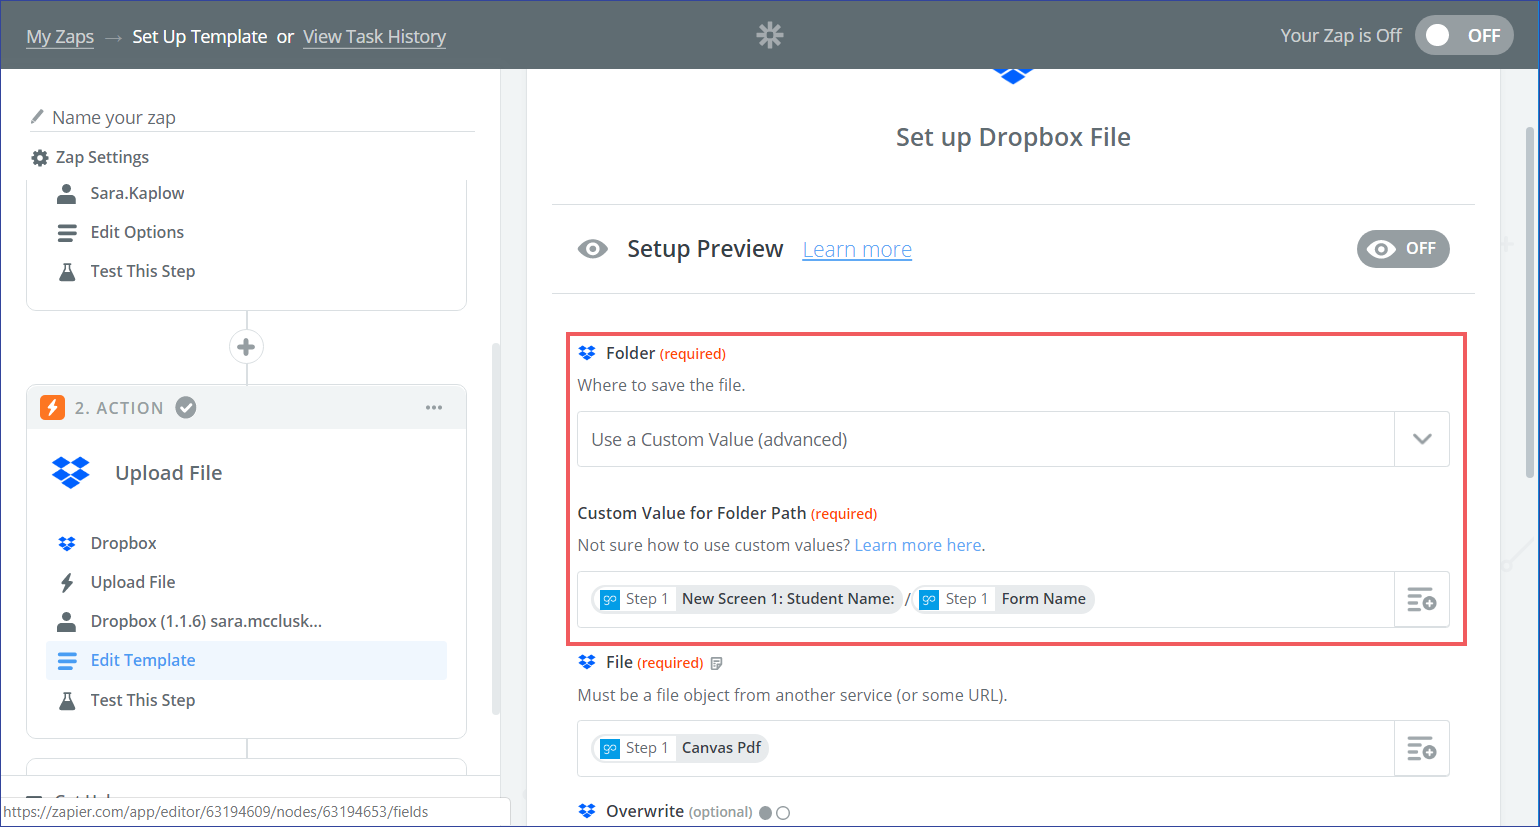Open the Learn more link for Setup Preview
Viewport: 1540px width, 827px height.
tap(856, 249)
